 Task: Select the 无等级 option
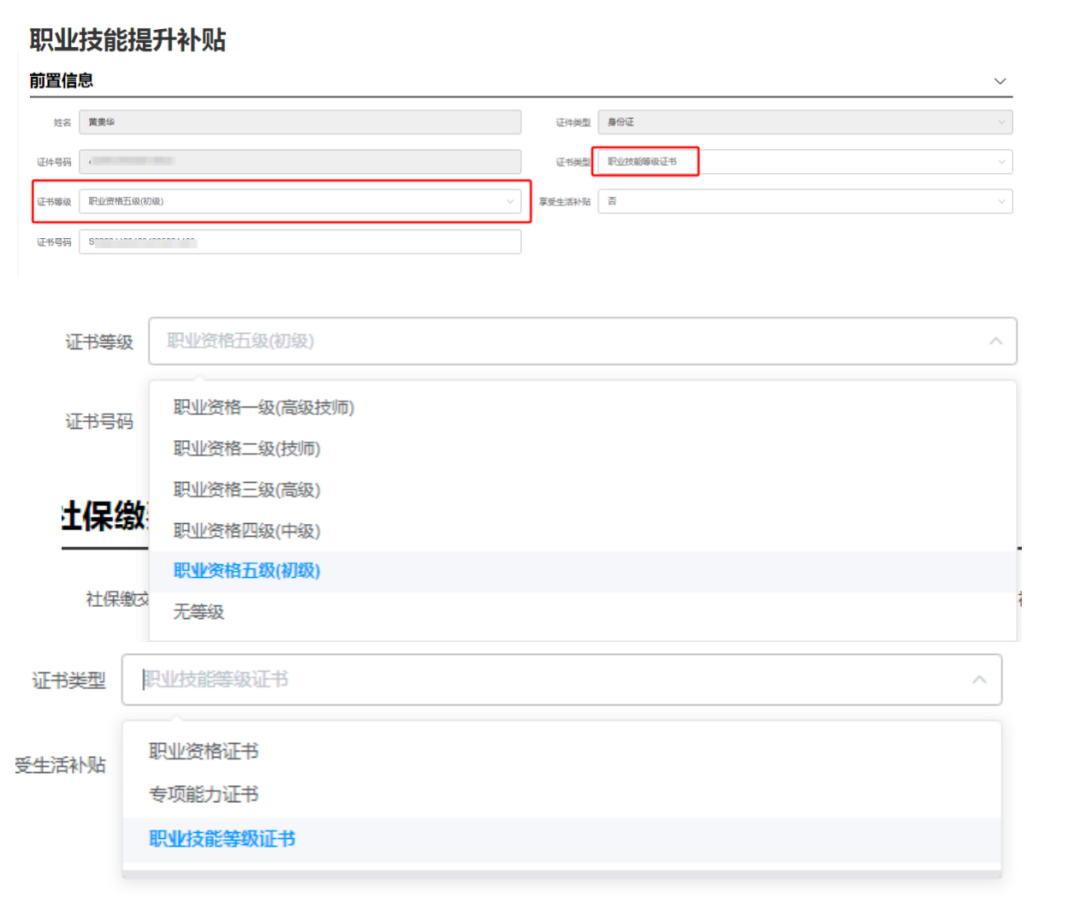(199, 612)
